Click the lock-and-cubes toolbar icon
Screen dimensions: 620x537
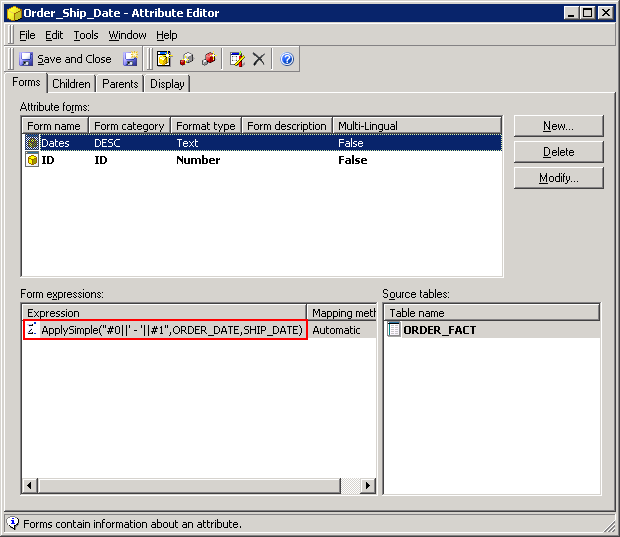pyautogui.click(x=187, y=59)
